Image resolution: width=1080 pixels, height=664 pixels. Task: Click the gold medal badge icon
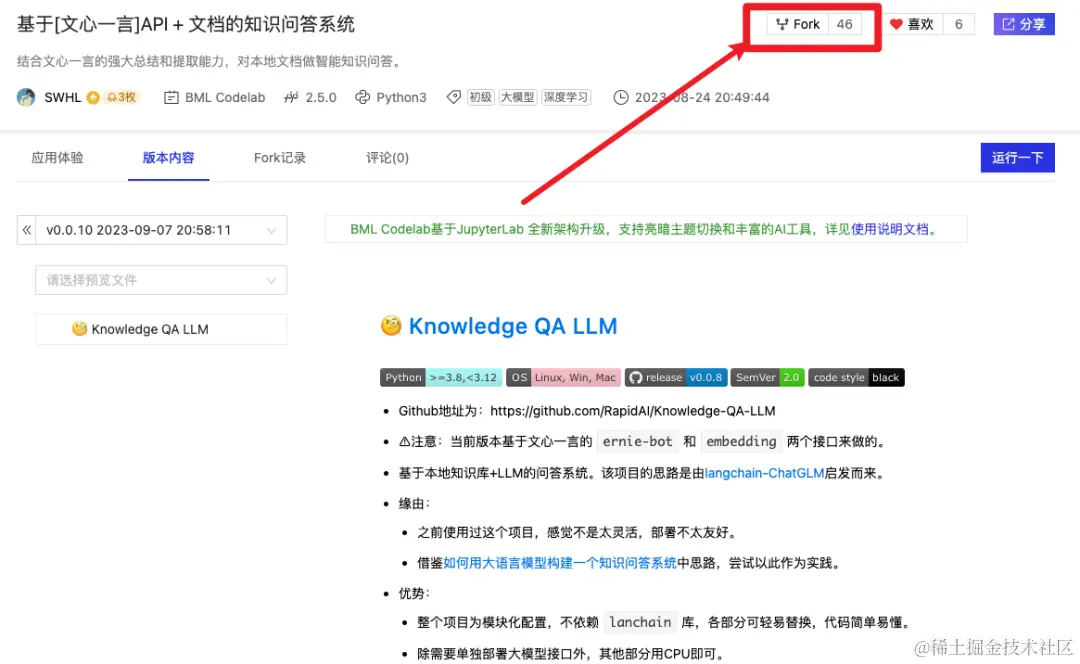point(93,97)
